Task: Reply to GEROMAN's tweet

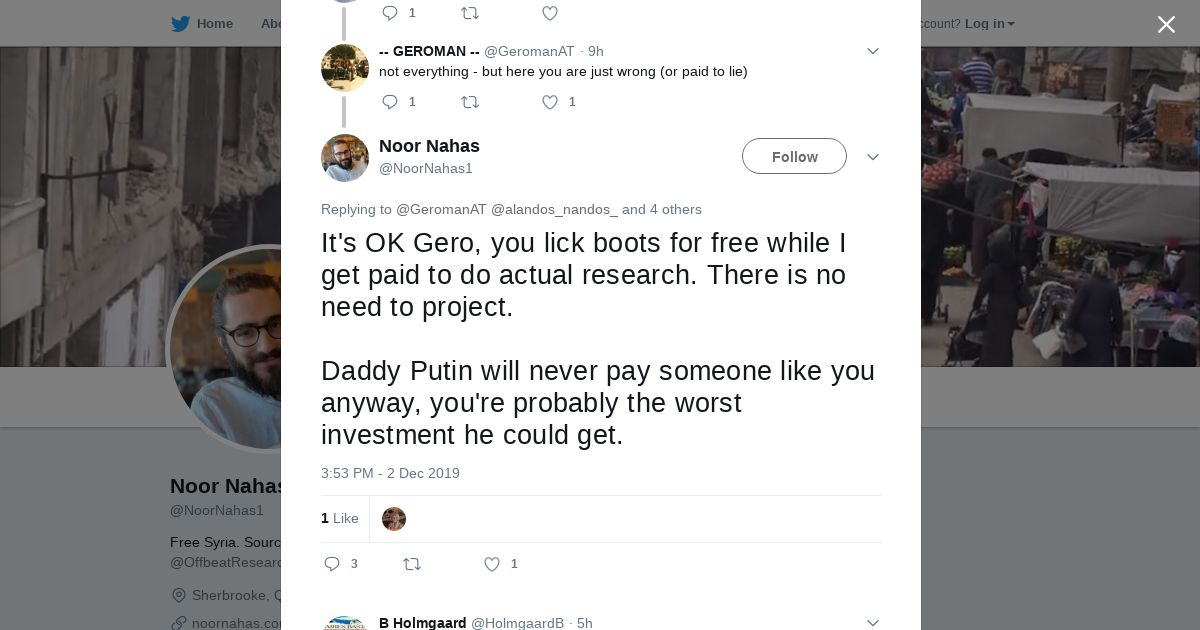Action: tap(390, 102)
